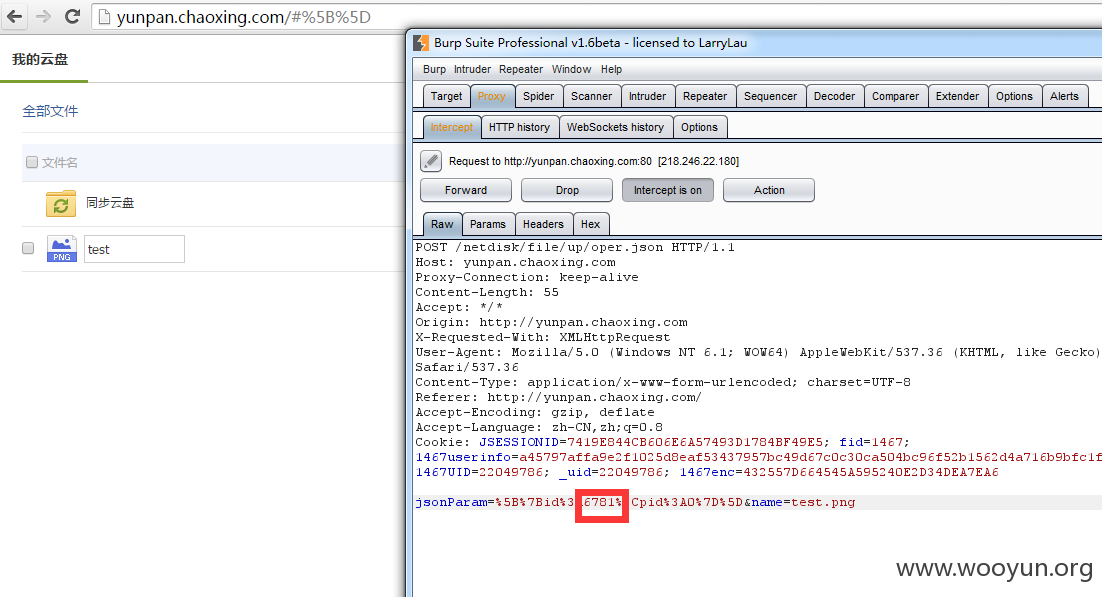Open the Action button menu
This screenshot has width=1102, height=597.
click(x=769, y=190)
